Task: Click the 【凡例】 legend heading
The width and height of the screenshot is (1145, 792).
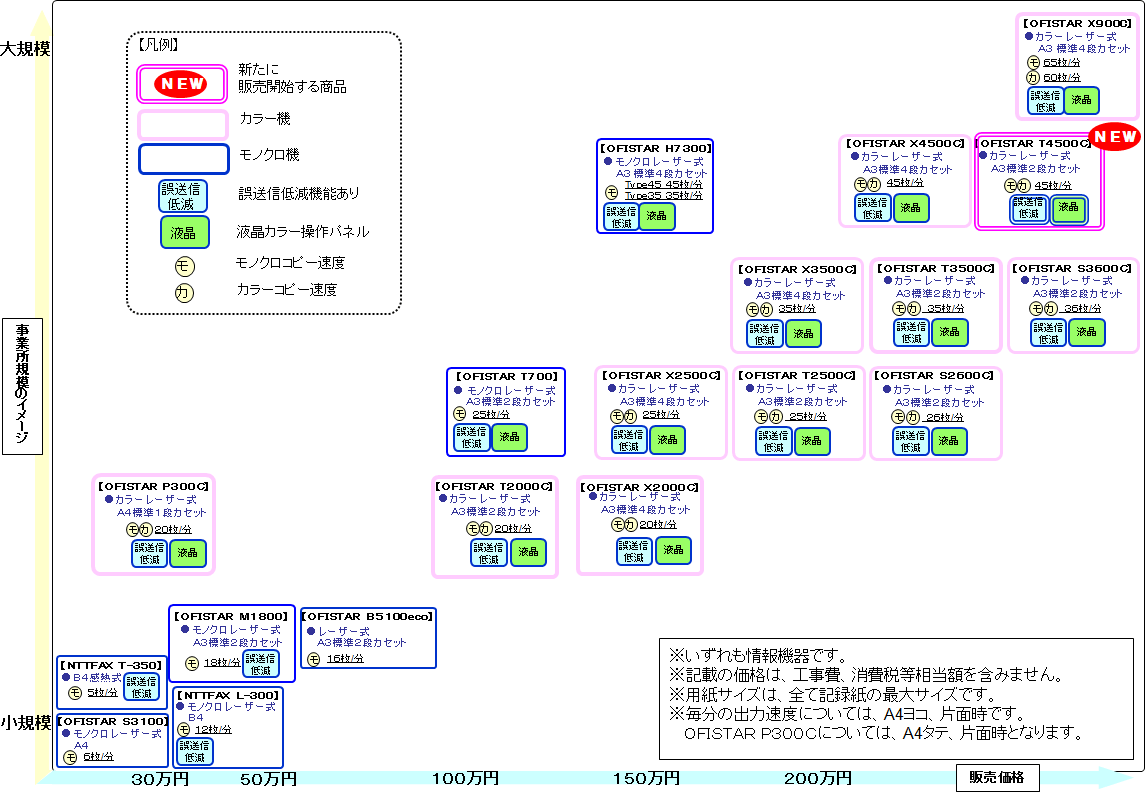Action: (x=157, y=45)
